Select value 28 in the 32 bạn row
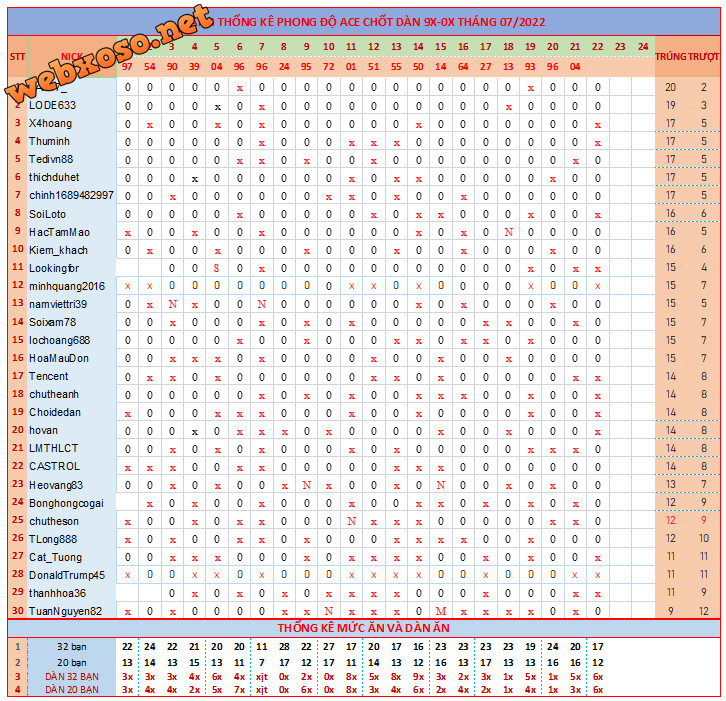Viewport: 726px width, 701px height. tap(284, 646)
